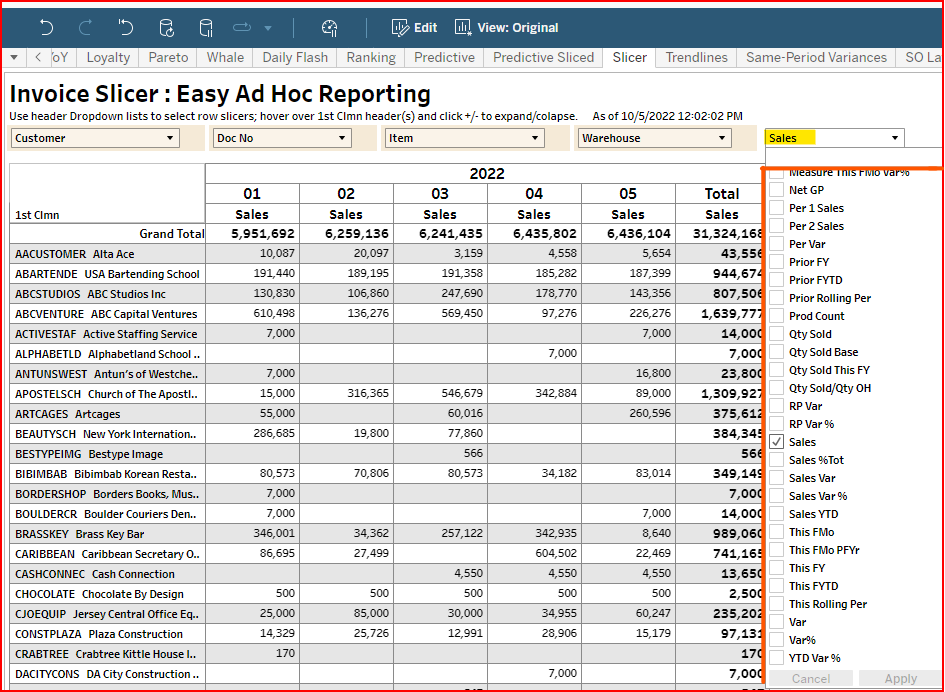
Task: Click the Replay animation icon
Action: click(x=243, y=28)
